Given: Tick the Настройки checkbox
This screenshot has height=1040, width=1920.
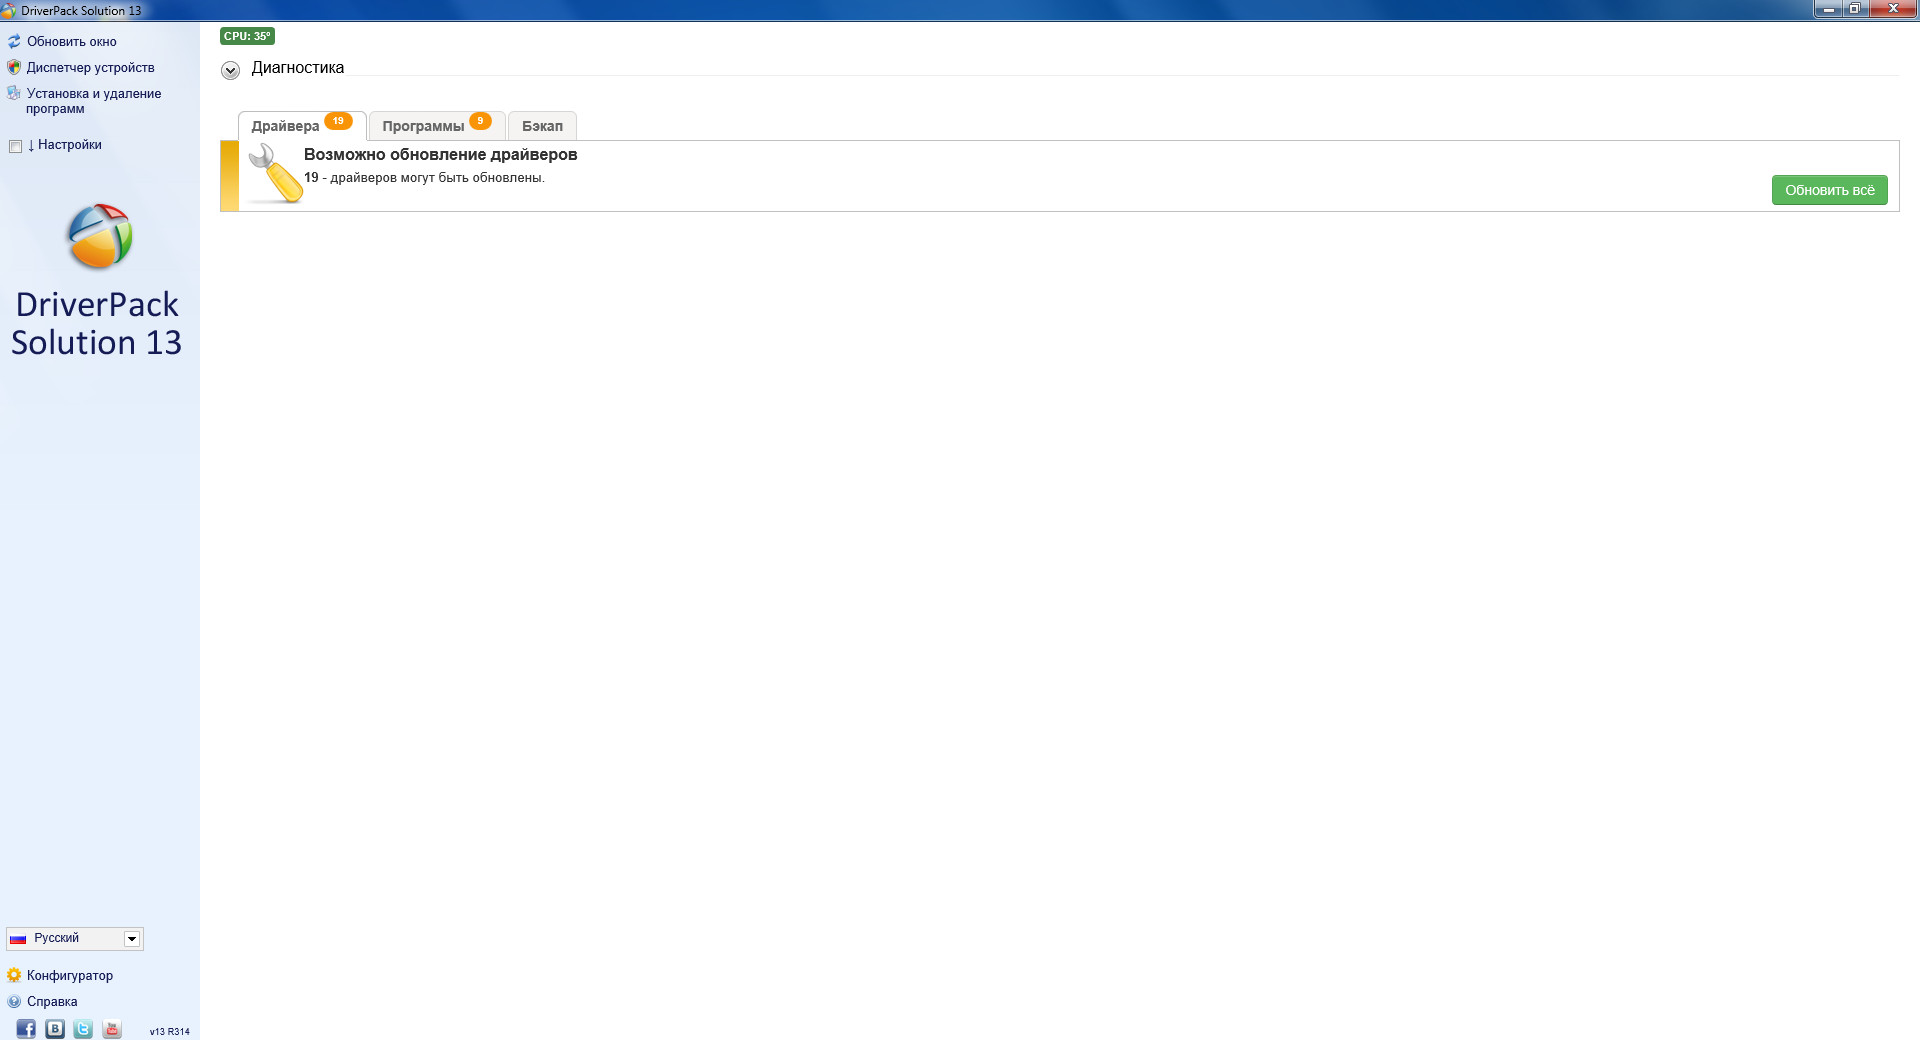Looking at the screenshot, I should [x=15, y=146].
